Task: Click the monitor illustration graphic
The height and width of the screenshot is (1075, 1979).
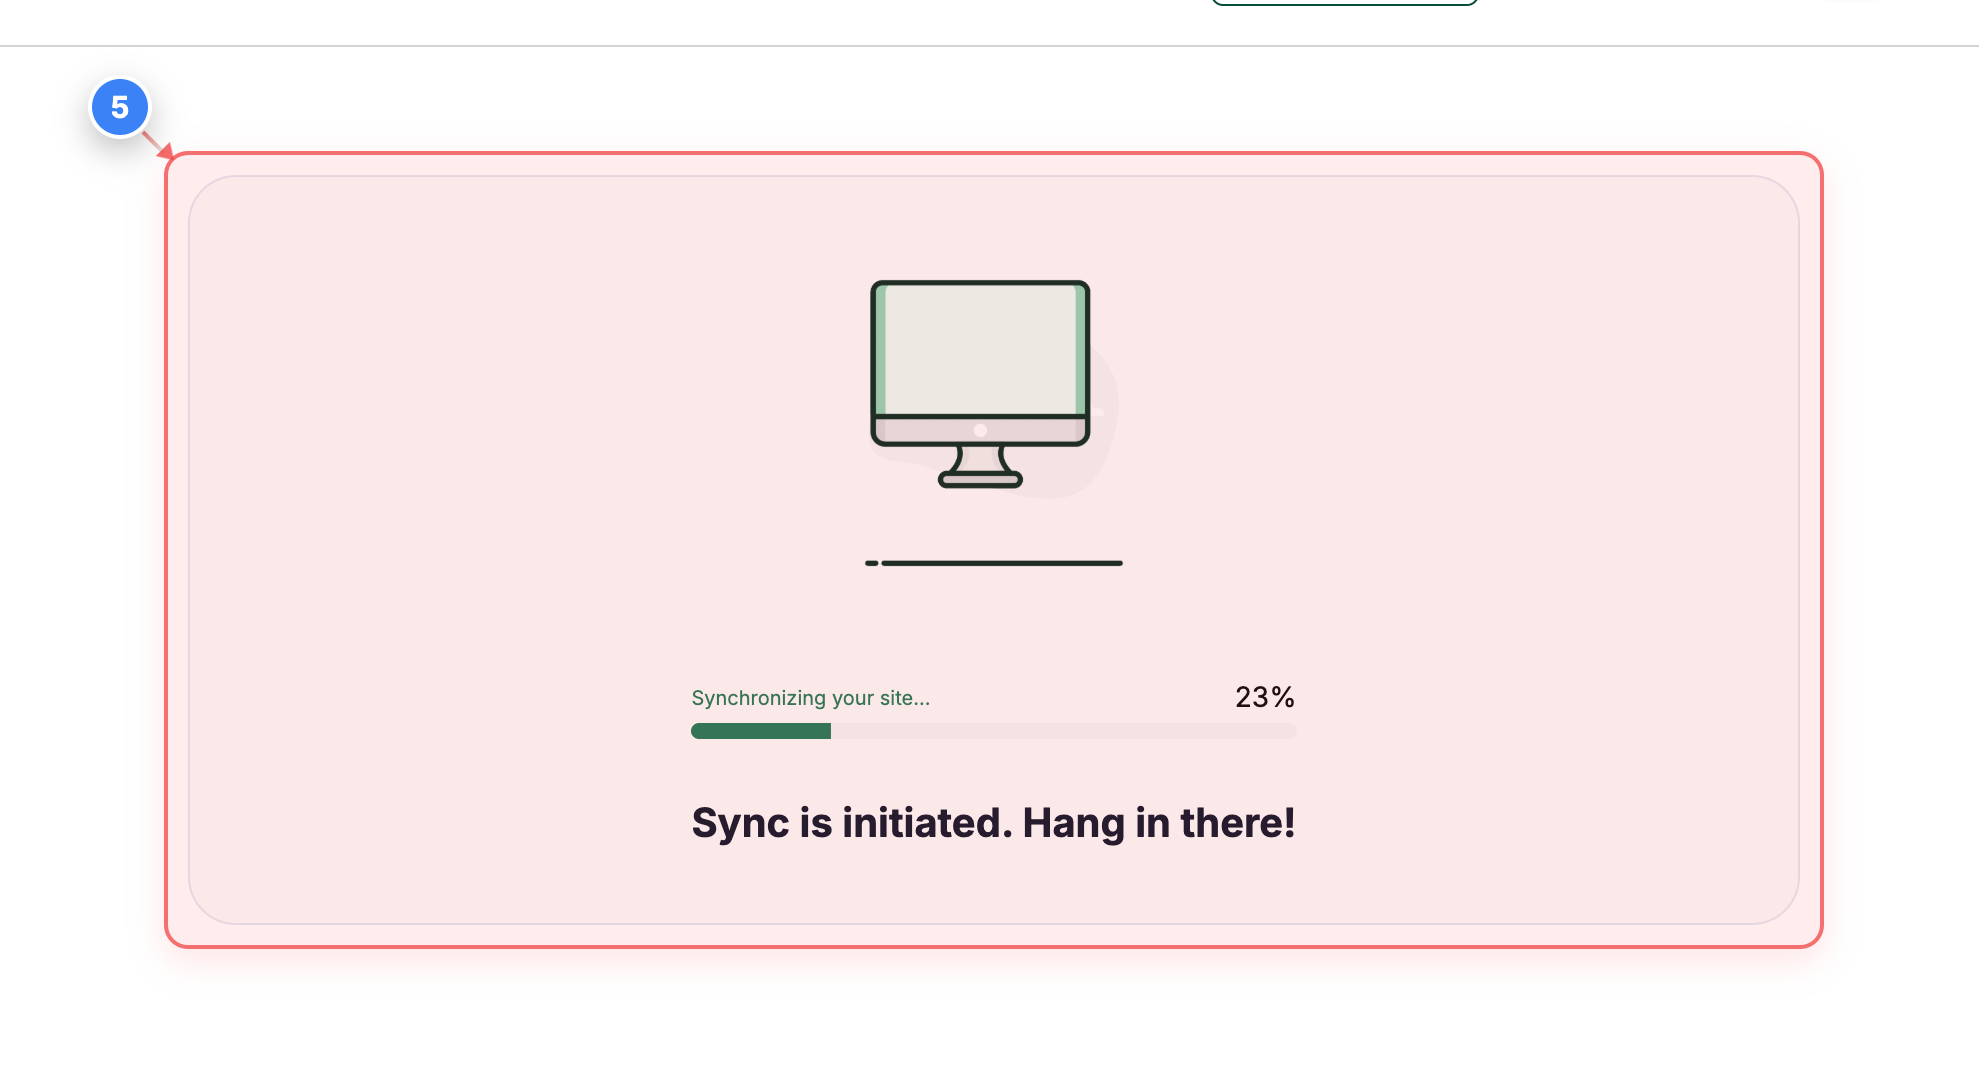Action: click(x=980, y=385)
